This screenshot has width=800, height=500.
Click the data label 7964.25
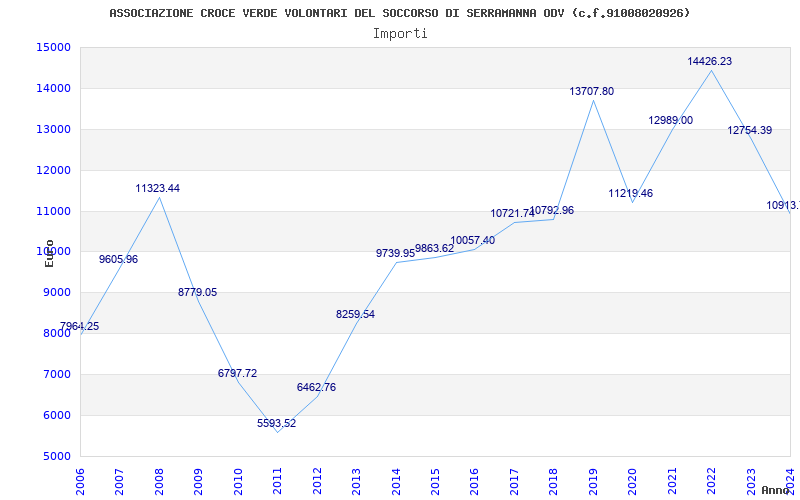pyautogui.click(x=80, y=327)
